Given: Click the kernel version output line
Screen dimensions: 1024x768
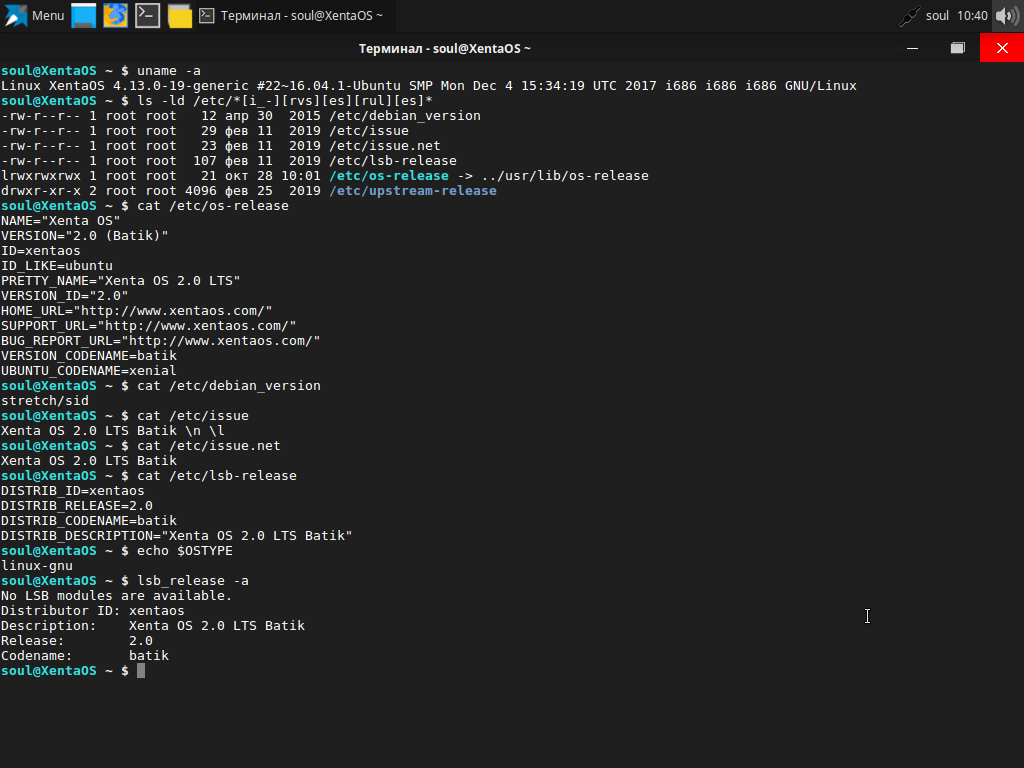Looking at the screenshot, I should (x=428, y=86).
